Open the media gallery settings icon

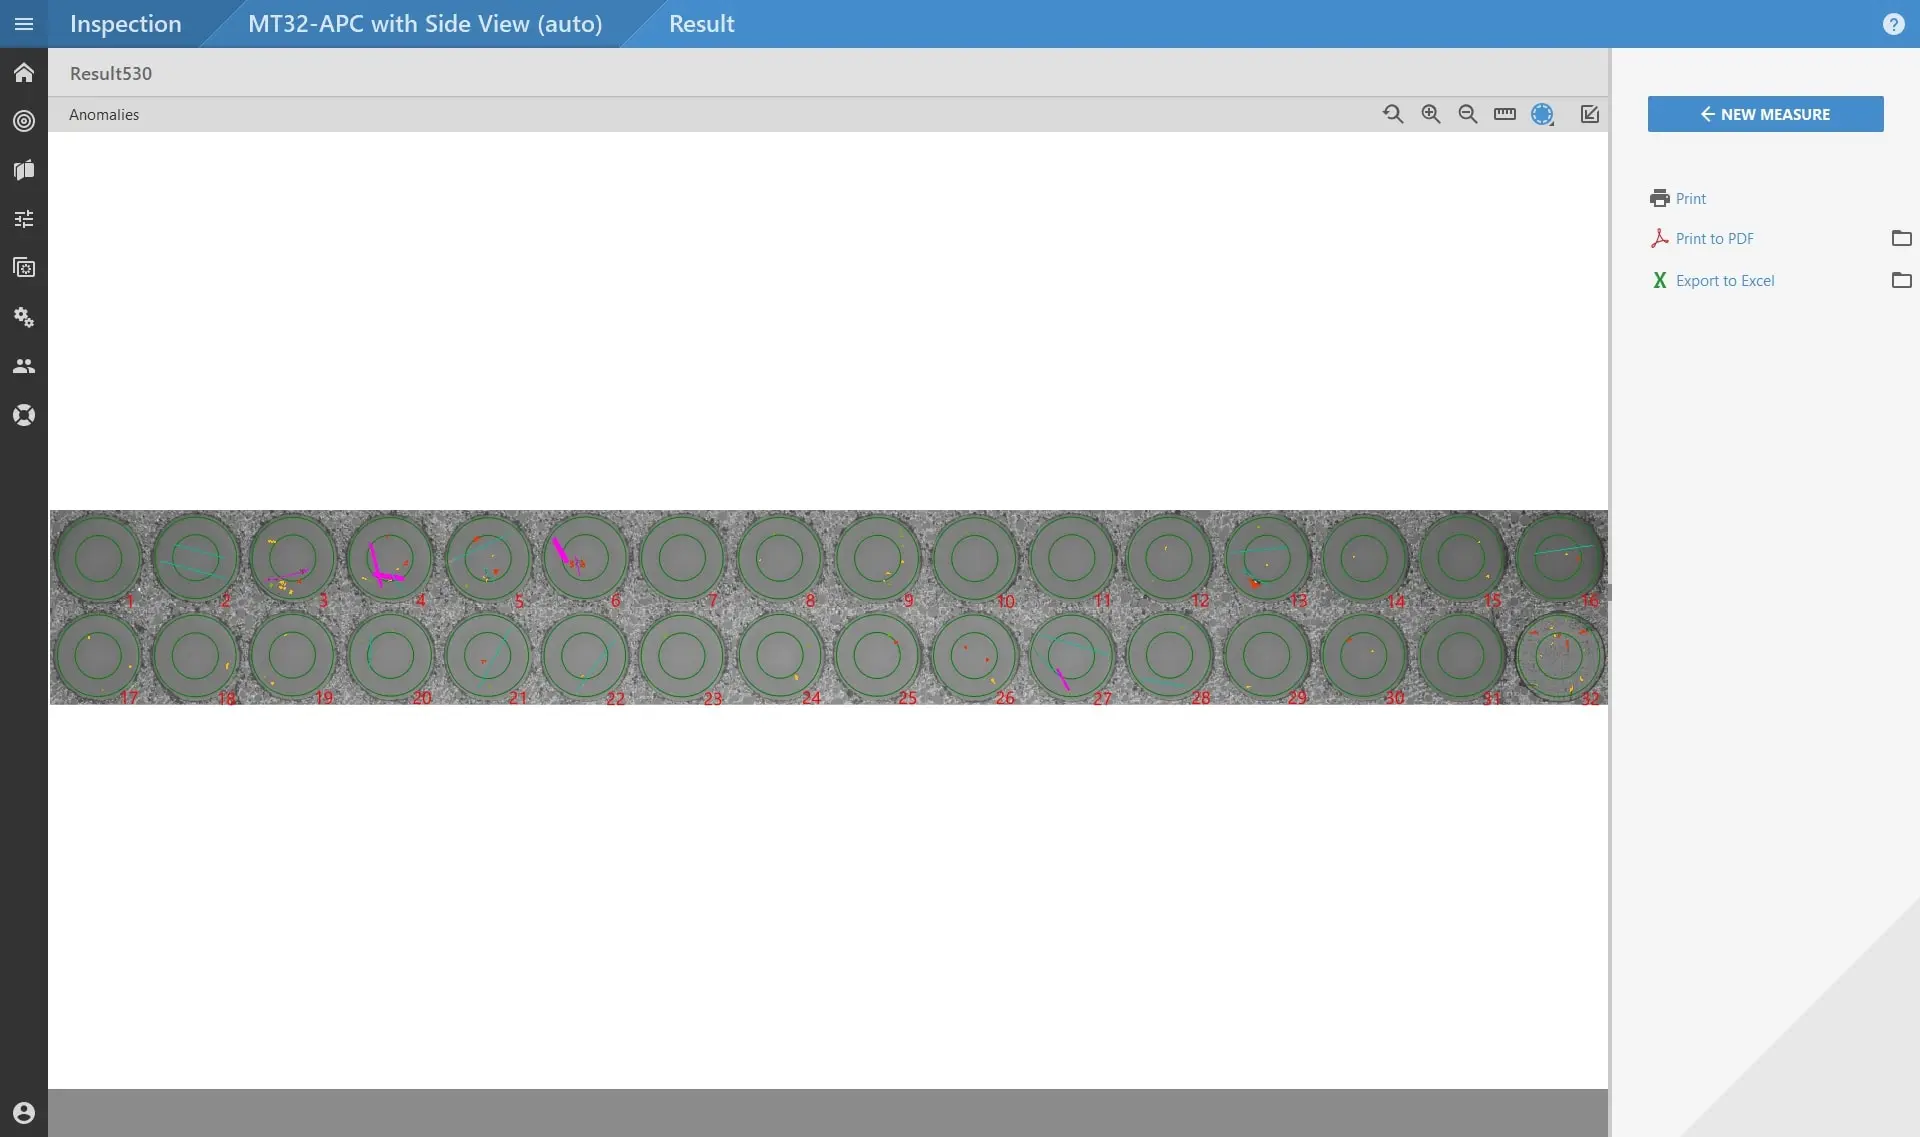click(x=23, y=267)
